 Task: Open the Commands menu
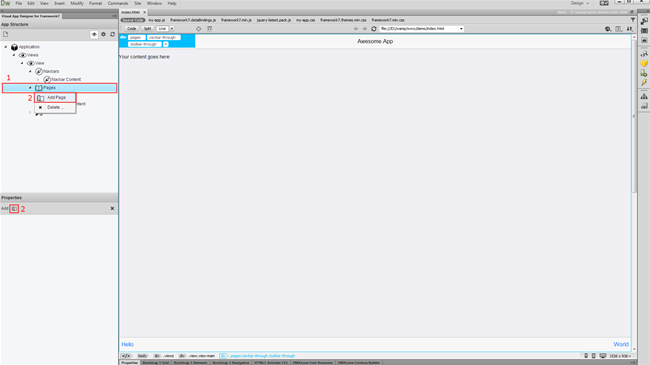(118, 3)
